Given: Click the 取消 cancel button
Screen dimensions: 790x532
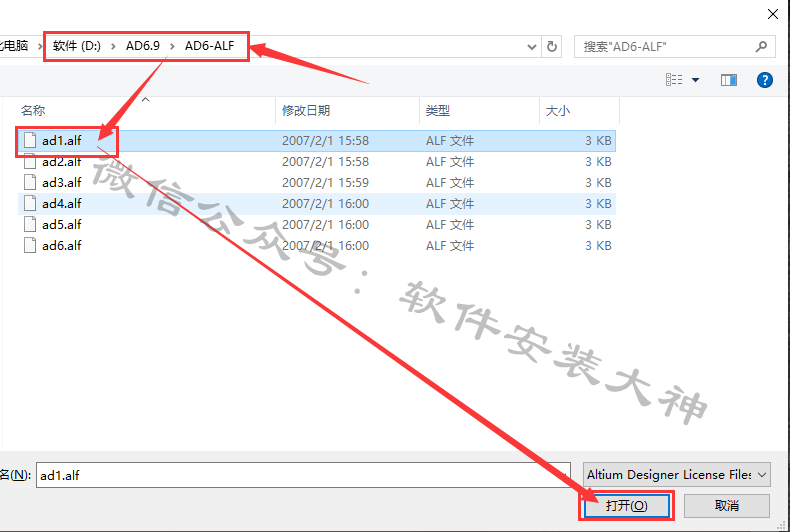Looking at the screenshot, I should coord(727,505).
